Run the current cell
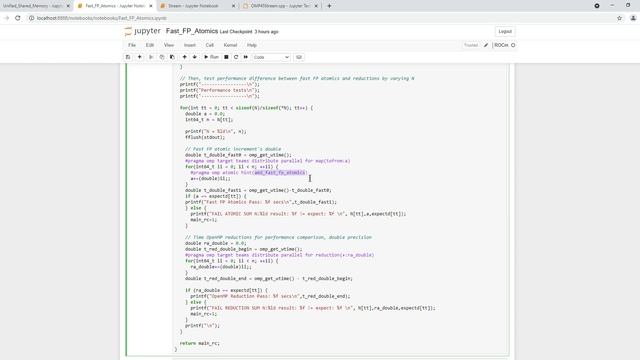 pyautogui.click(x=211, y=57)
